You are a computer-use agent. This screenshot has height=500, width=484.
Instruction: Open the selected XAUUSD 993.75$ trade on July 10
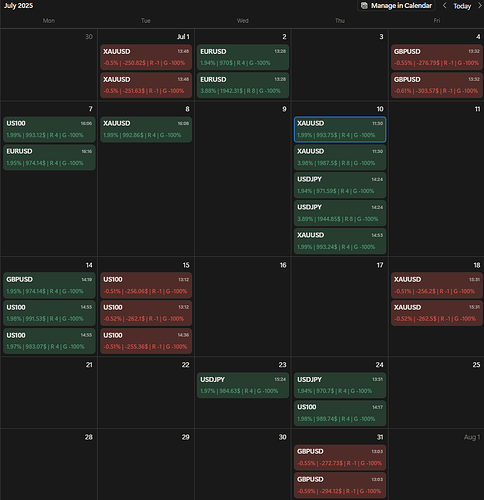coord(340,129)
